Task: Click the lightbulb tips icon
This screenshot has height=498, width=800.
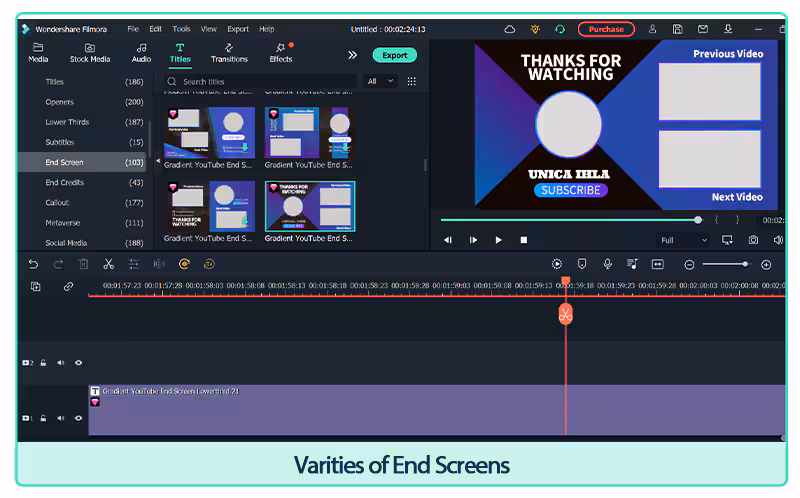Action: pos(535,29)
